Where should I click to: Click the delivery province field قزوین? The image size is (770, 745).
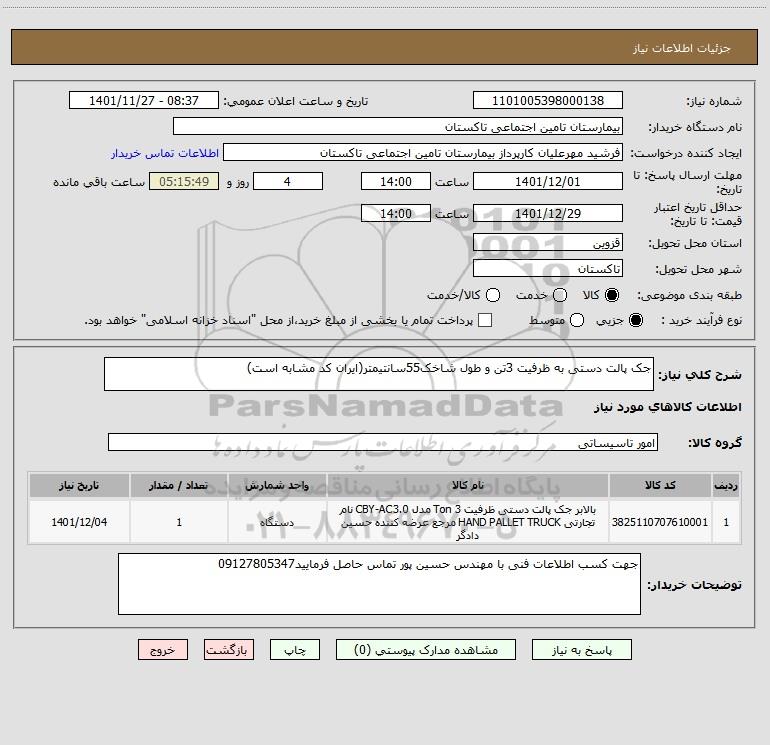[x=548, y=242]
